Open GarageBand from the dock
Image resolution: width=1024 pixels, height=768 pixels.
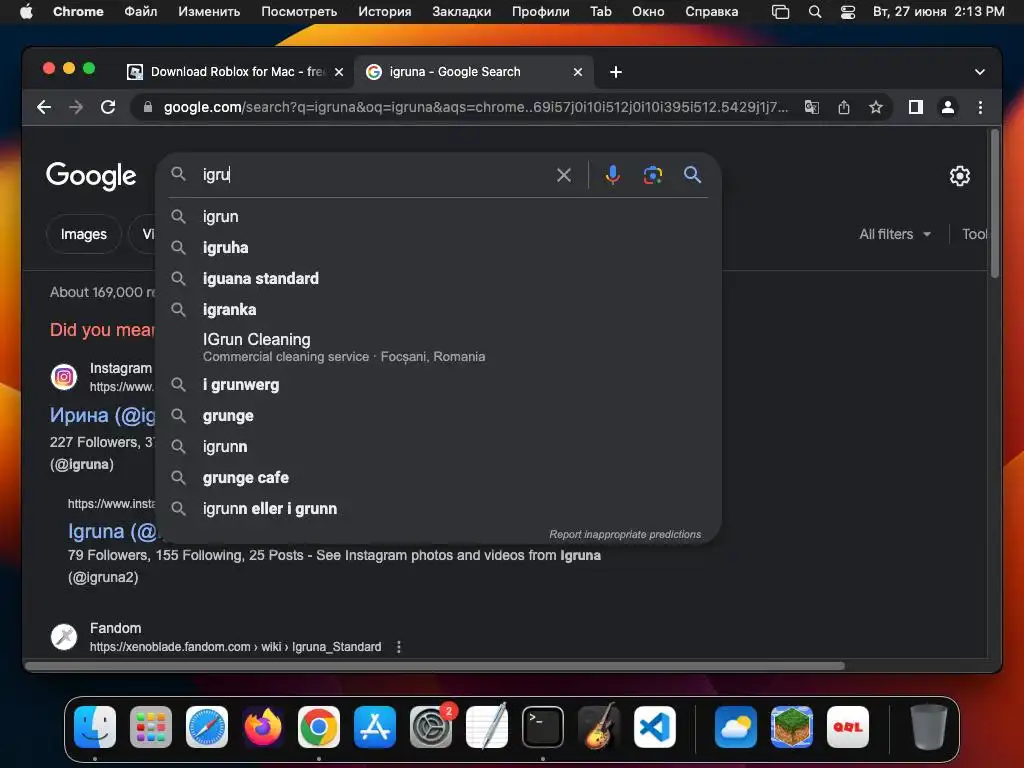[599, 727]
